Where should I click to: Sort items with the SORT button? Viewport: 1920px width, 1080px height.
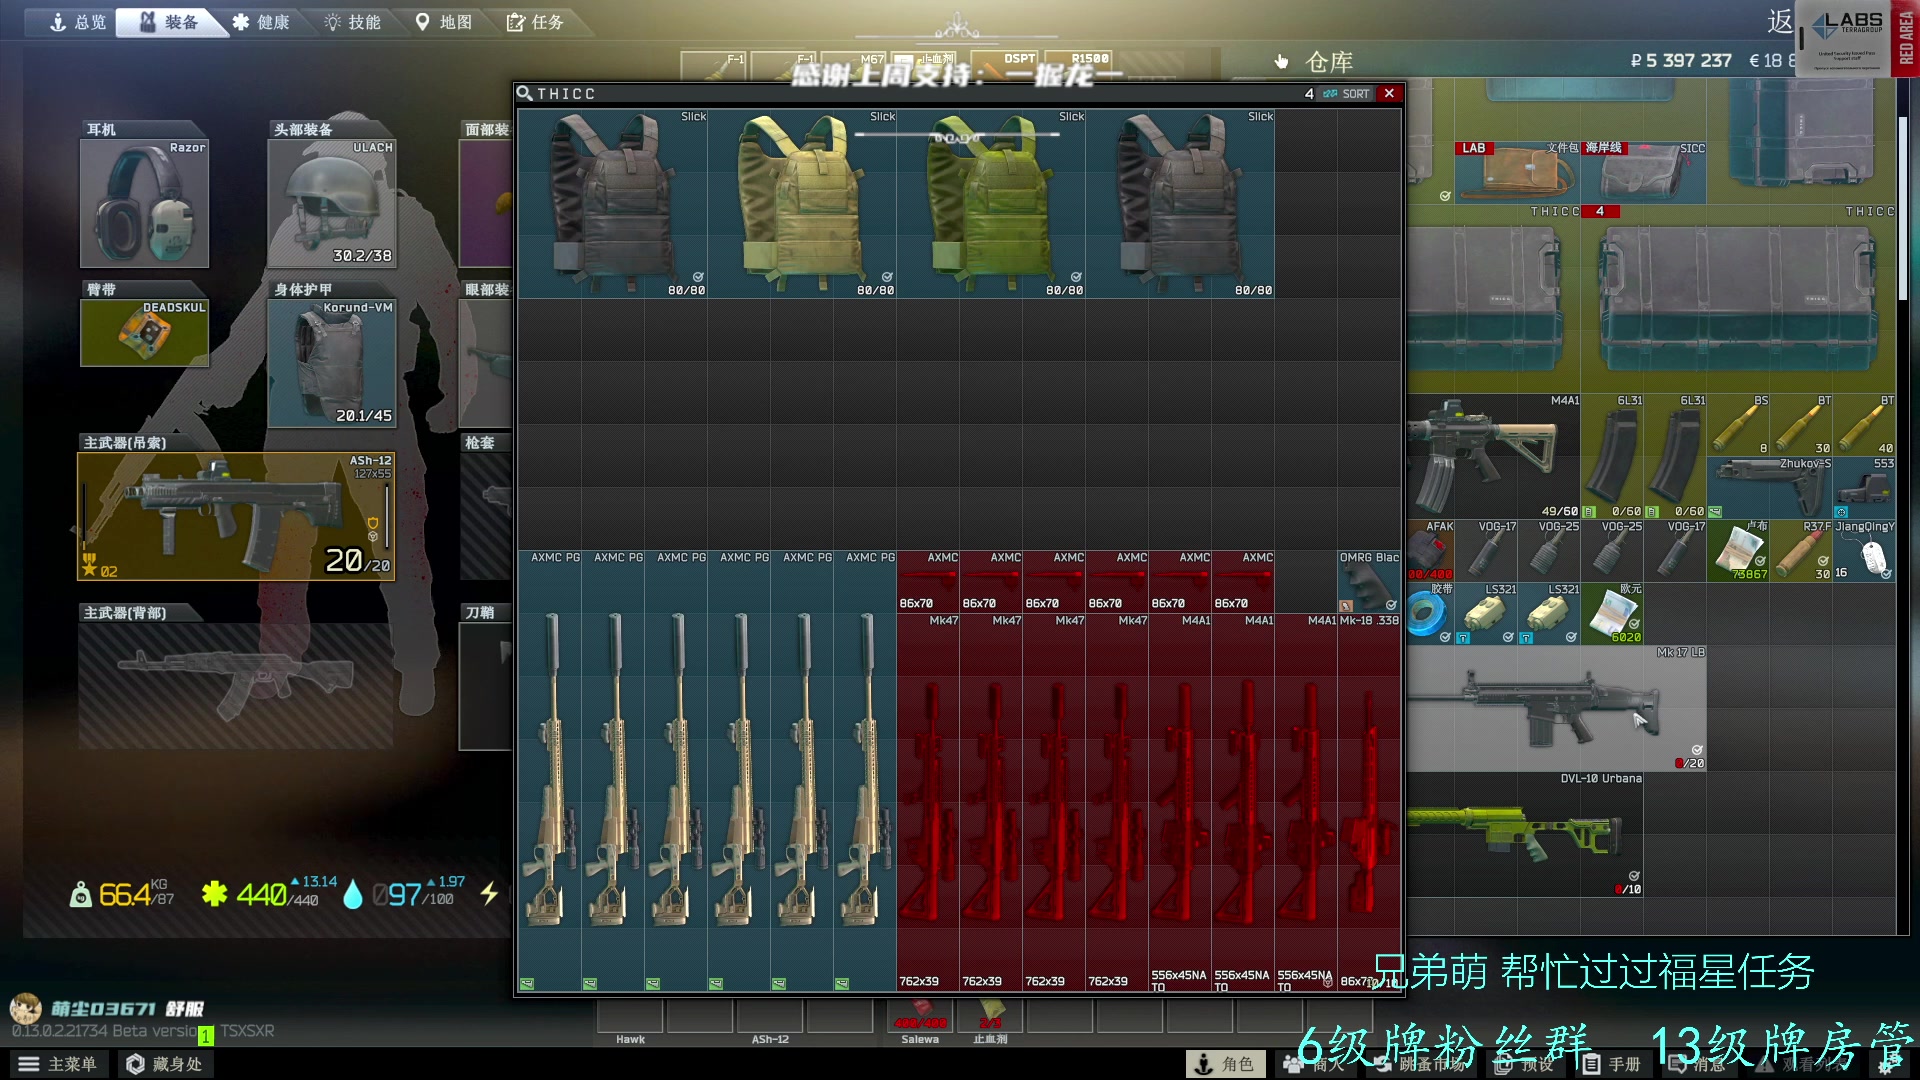pyautogui.click(x=1346, y=94)
